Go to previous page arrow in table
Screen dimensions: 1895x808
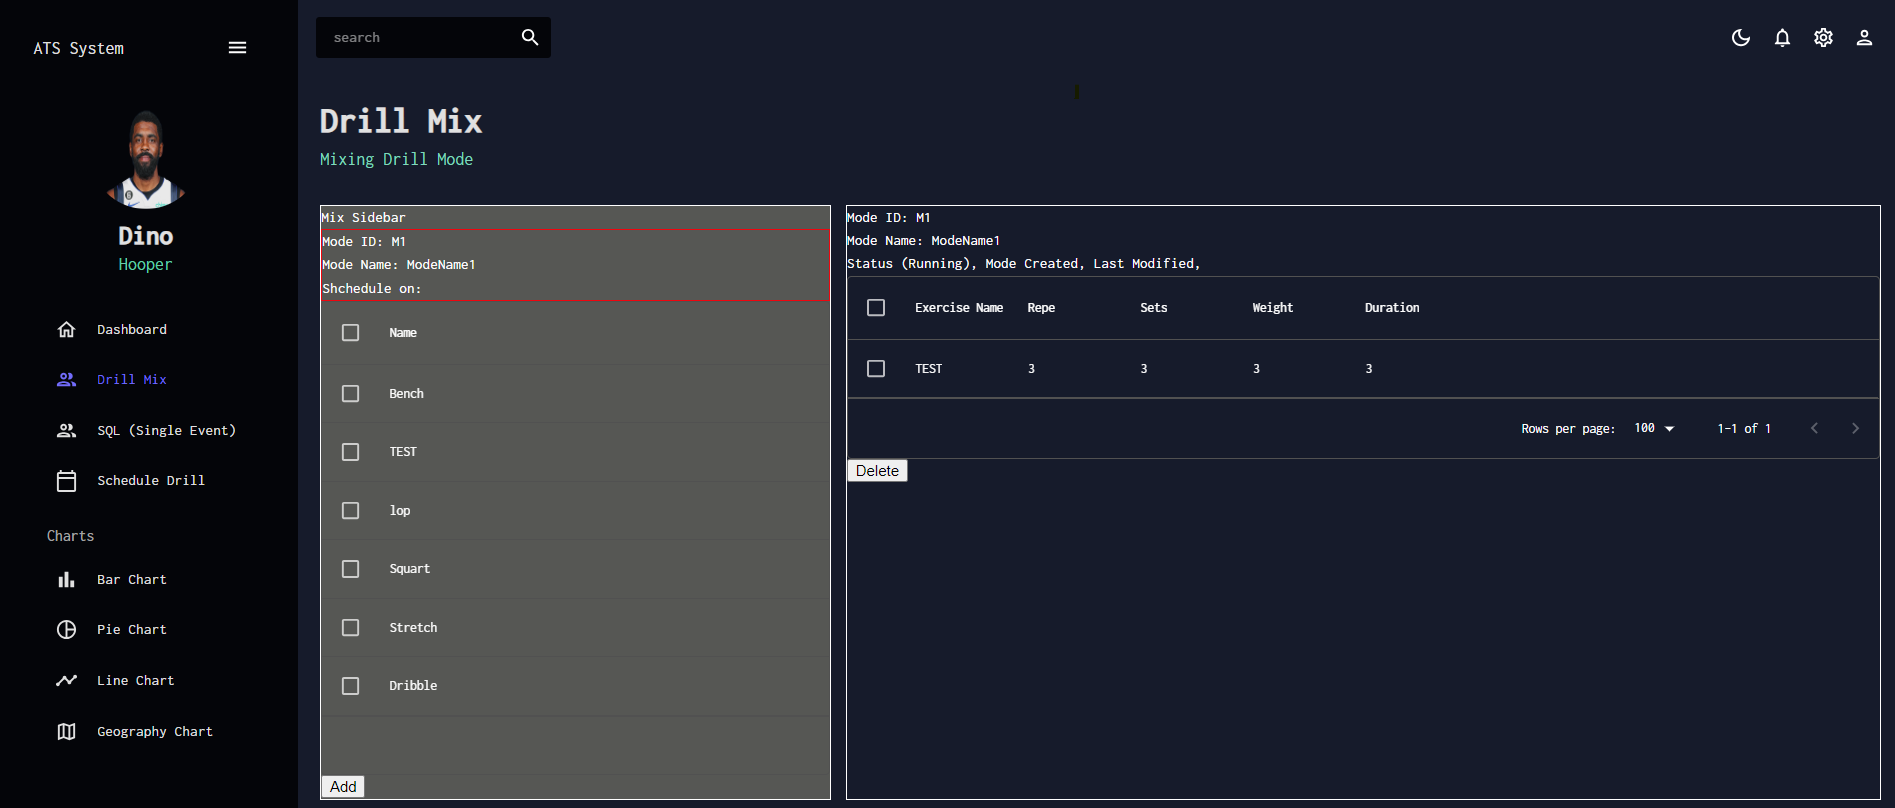click(x=1814, y=428)
